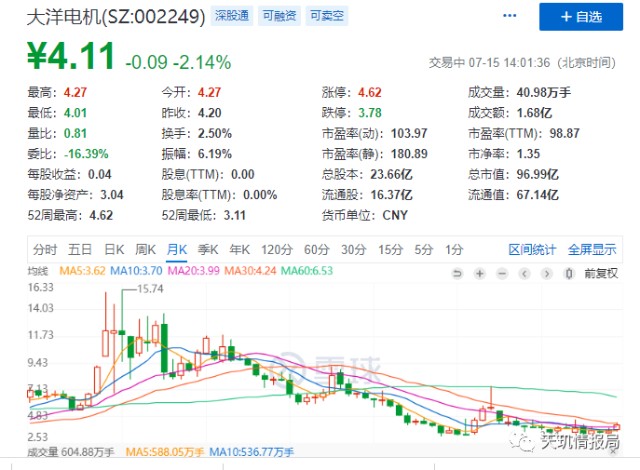The width and height of the screenshot is (640, 470).
Task: Click the 货币单位 CNY entry
Action: tap(365, 215)
